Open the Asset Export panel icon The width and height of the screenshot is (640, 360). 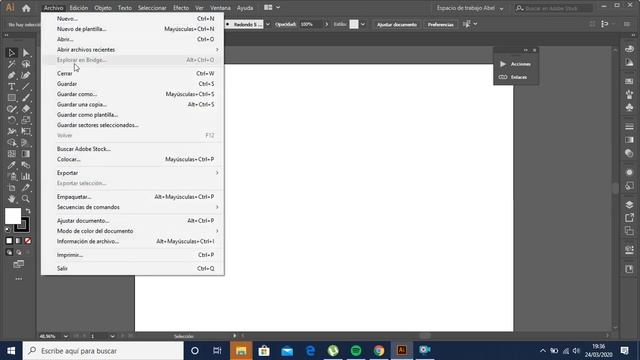[629, 218]
